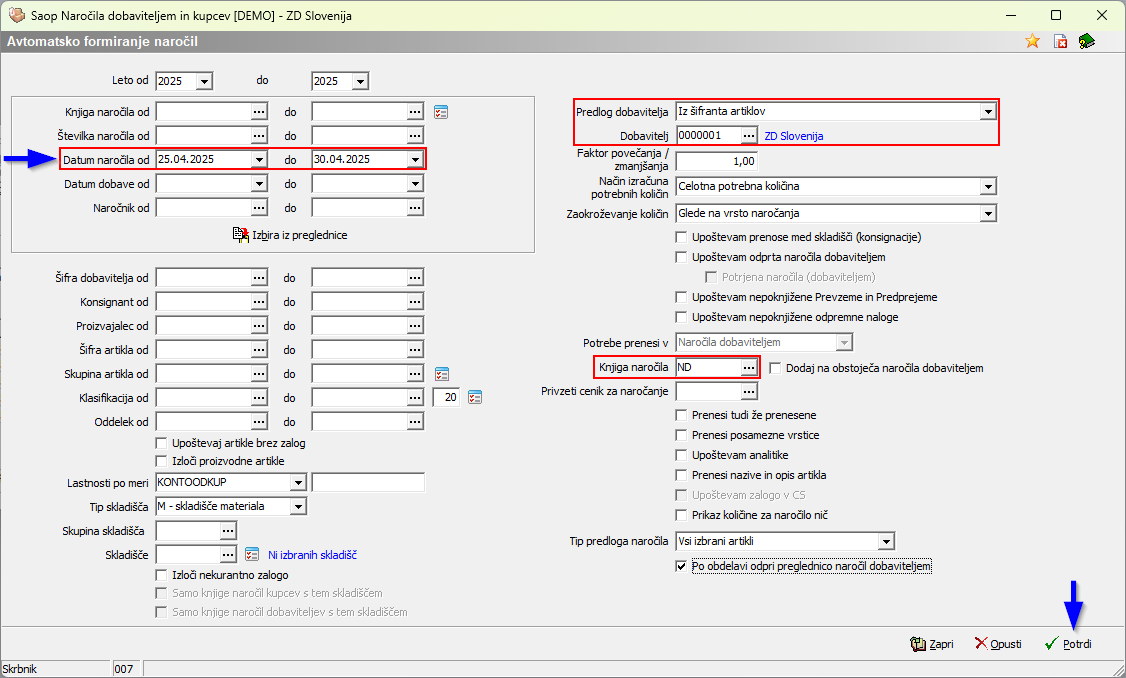Screen dimensions: 1126x678
Task: Open date picker for Datum naročila od 25.04.2025
Action: point(259,159)
